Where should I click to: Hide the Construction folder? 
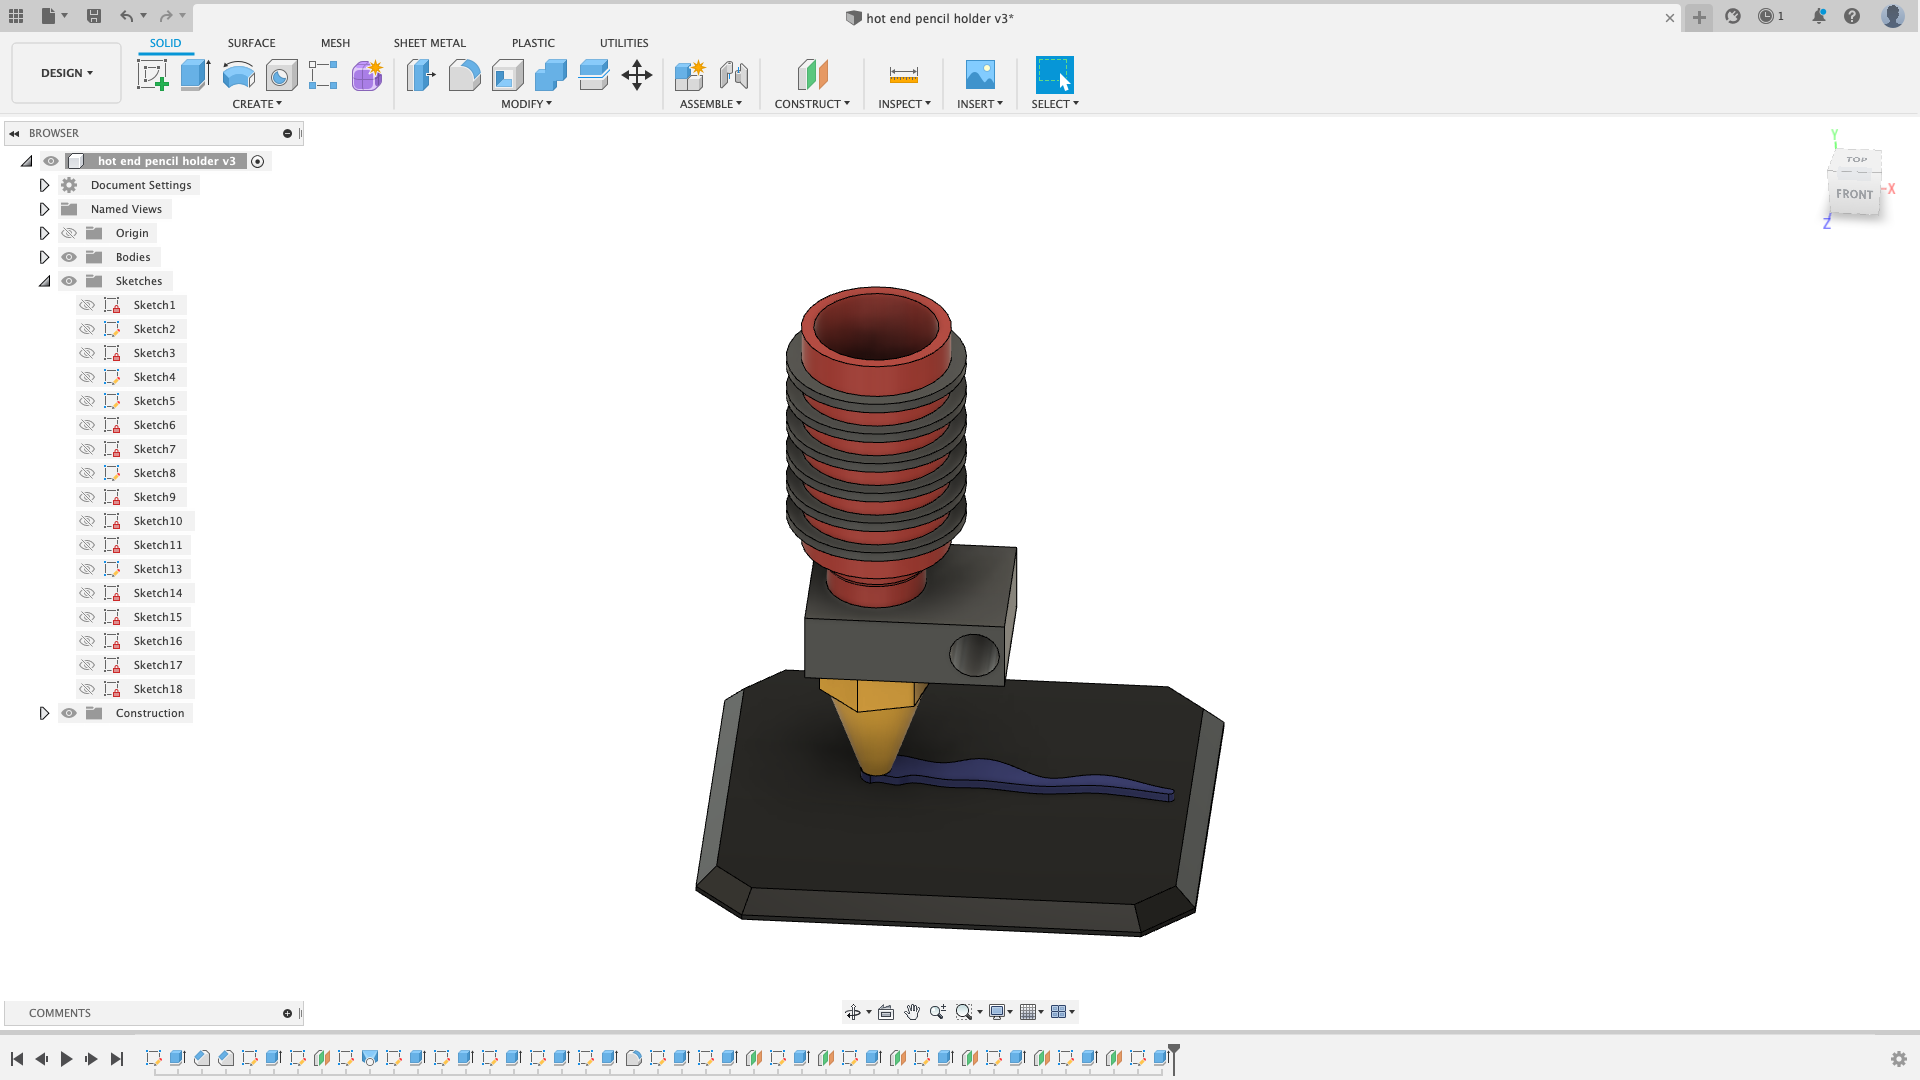[69, 713]
